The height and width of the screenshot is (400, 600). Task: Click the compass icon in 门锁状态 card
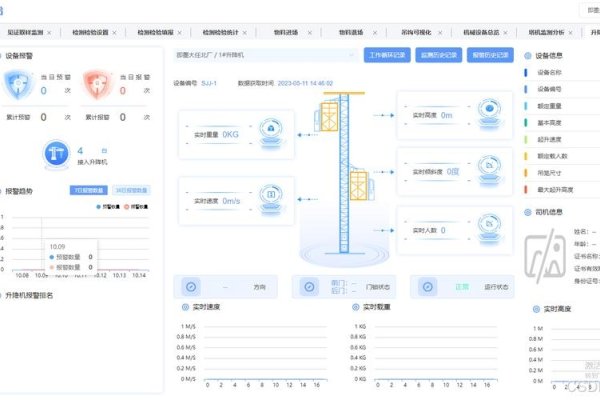click(x=309, y=287)
